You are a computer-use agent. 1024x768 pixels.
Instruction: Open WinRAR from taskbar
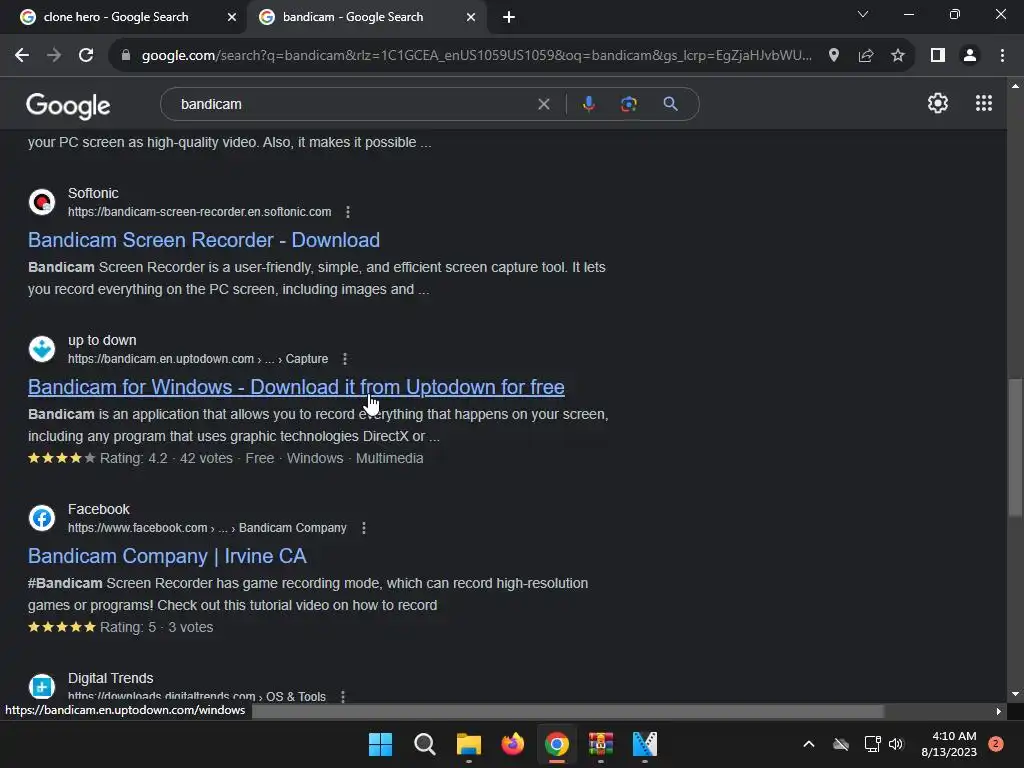click(x=601, y=744)
